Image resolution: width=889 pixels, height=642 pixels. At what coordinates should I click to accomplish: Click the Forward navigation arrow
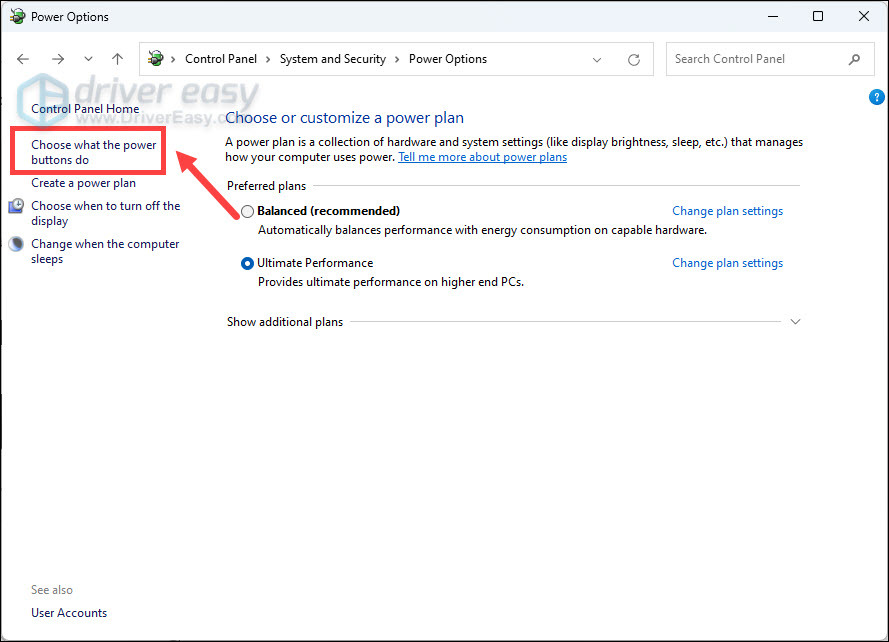coord(57,59)
